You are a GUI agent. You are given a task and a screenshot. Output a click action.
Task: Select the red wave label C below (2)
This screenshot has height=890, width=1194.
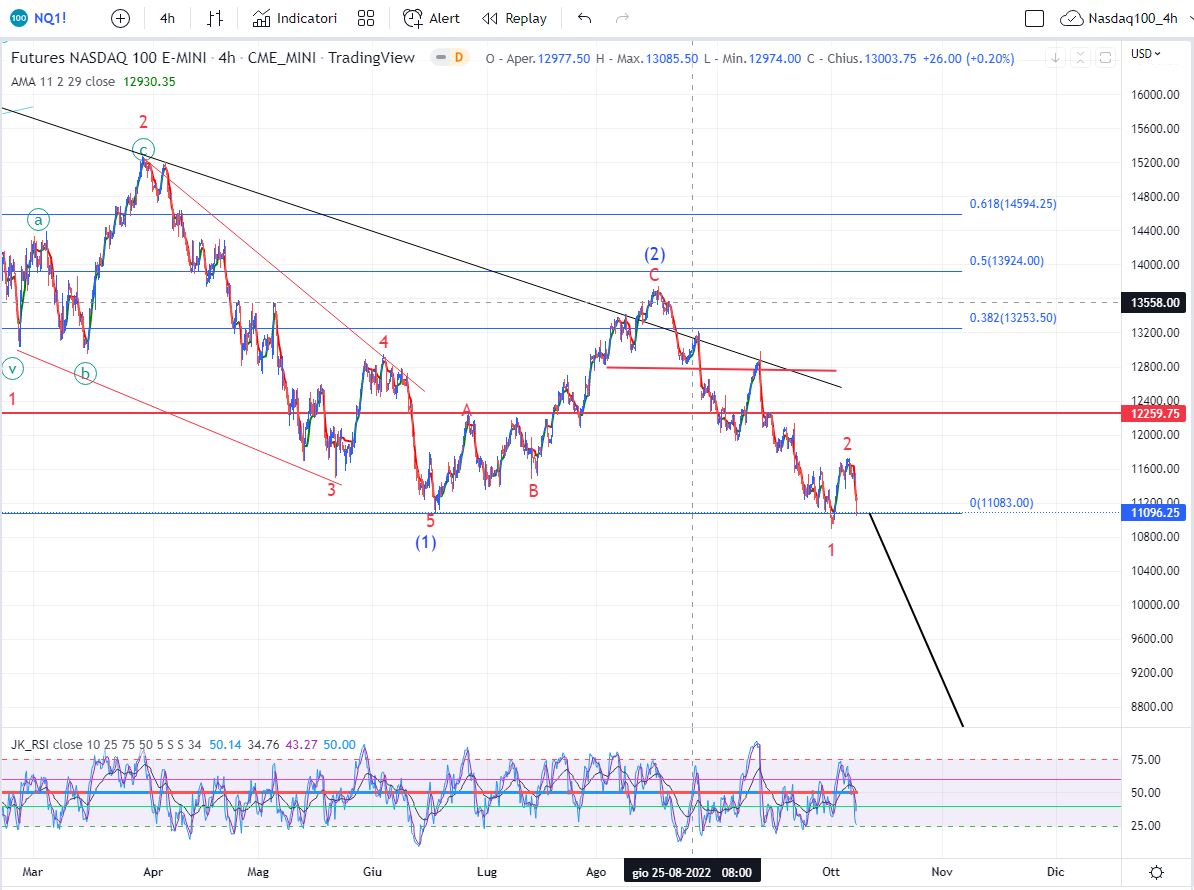[x=654, y=276]
